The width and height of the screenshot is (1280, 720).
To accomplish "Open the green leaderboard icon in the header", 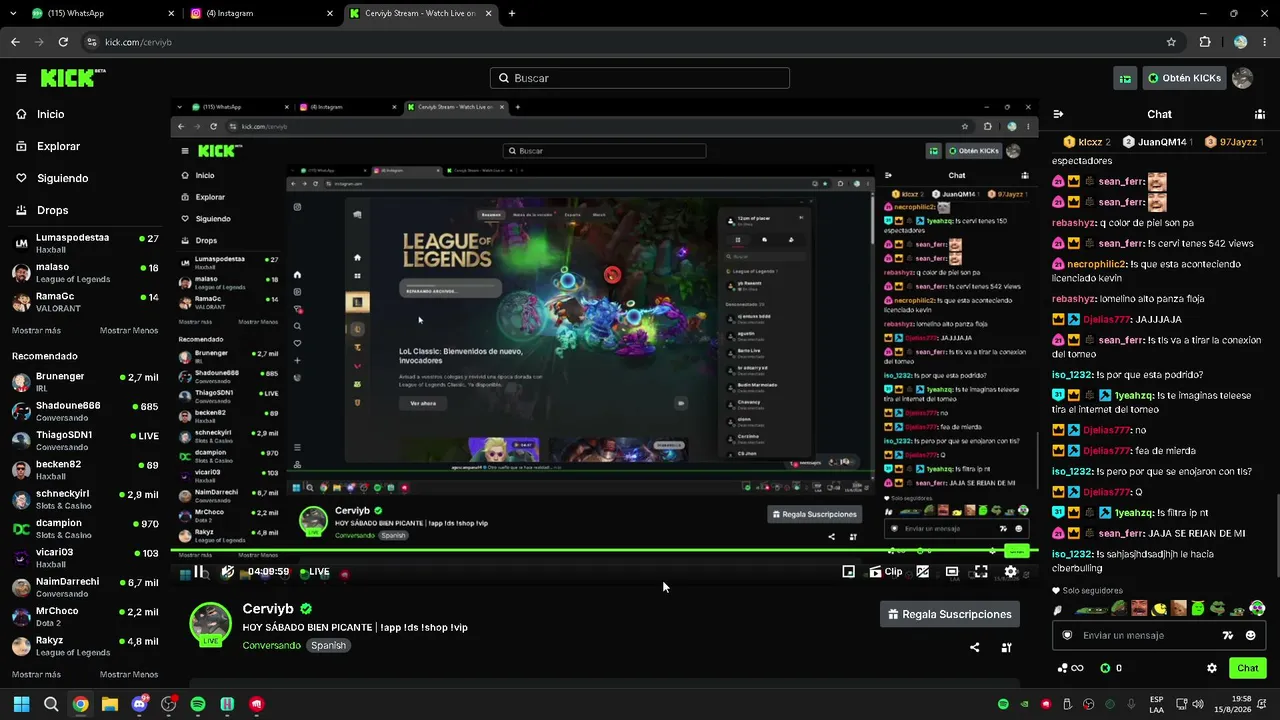I will (1126, 78).
